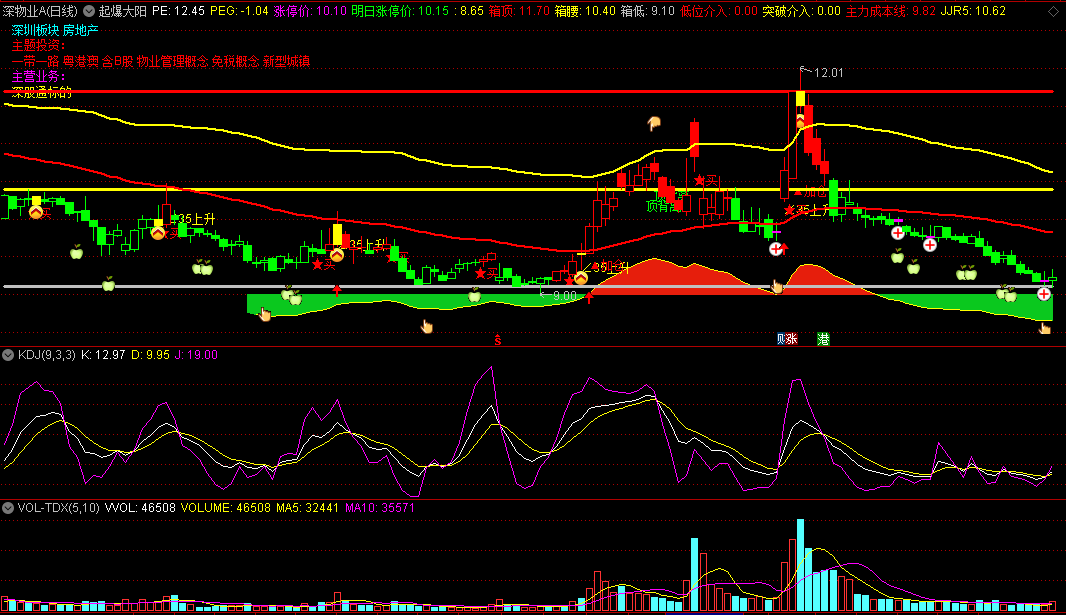1066x615 pixels.
Task: Expand the KDJ(9,3,3) indicator dropdown arrow
Action: coord(8,355)
